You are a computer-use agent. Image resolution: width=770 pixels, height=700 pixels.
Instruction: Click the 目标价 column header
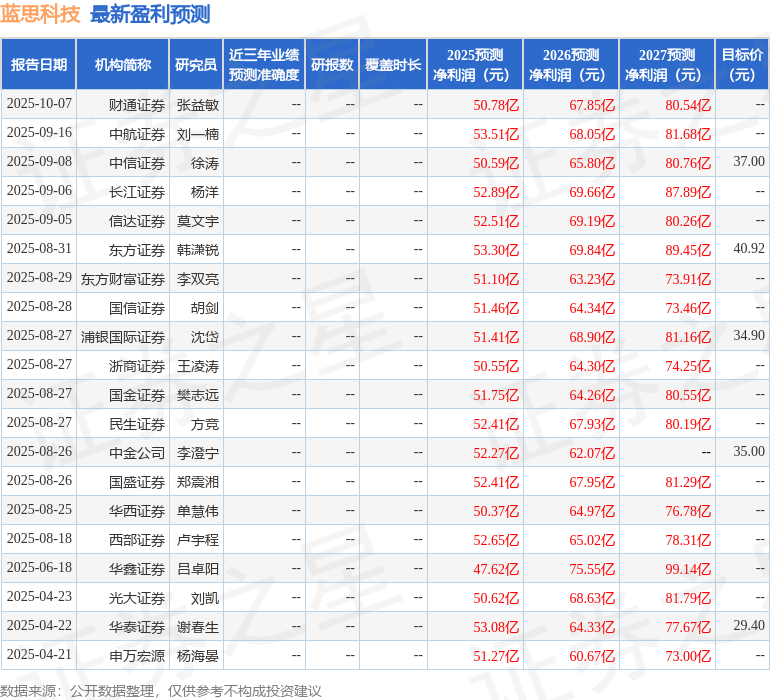point(742,65)
